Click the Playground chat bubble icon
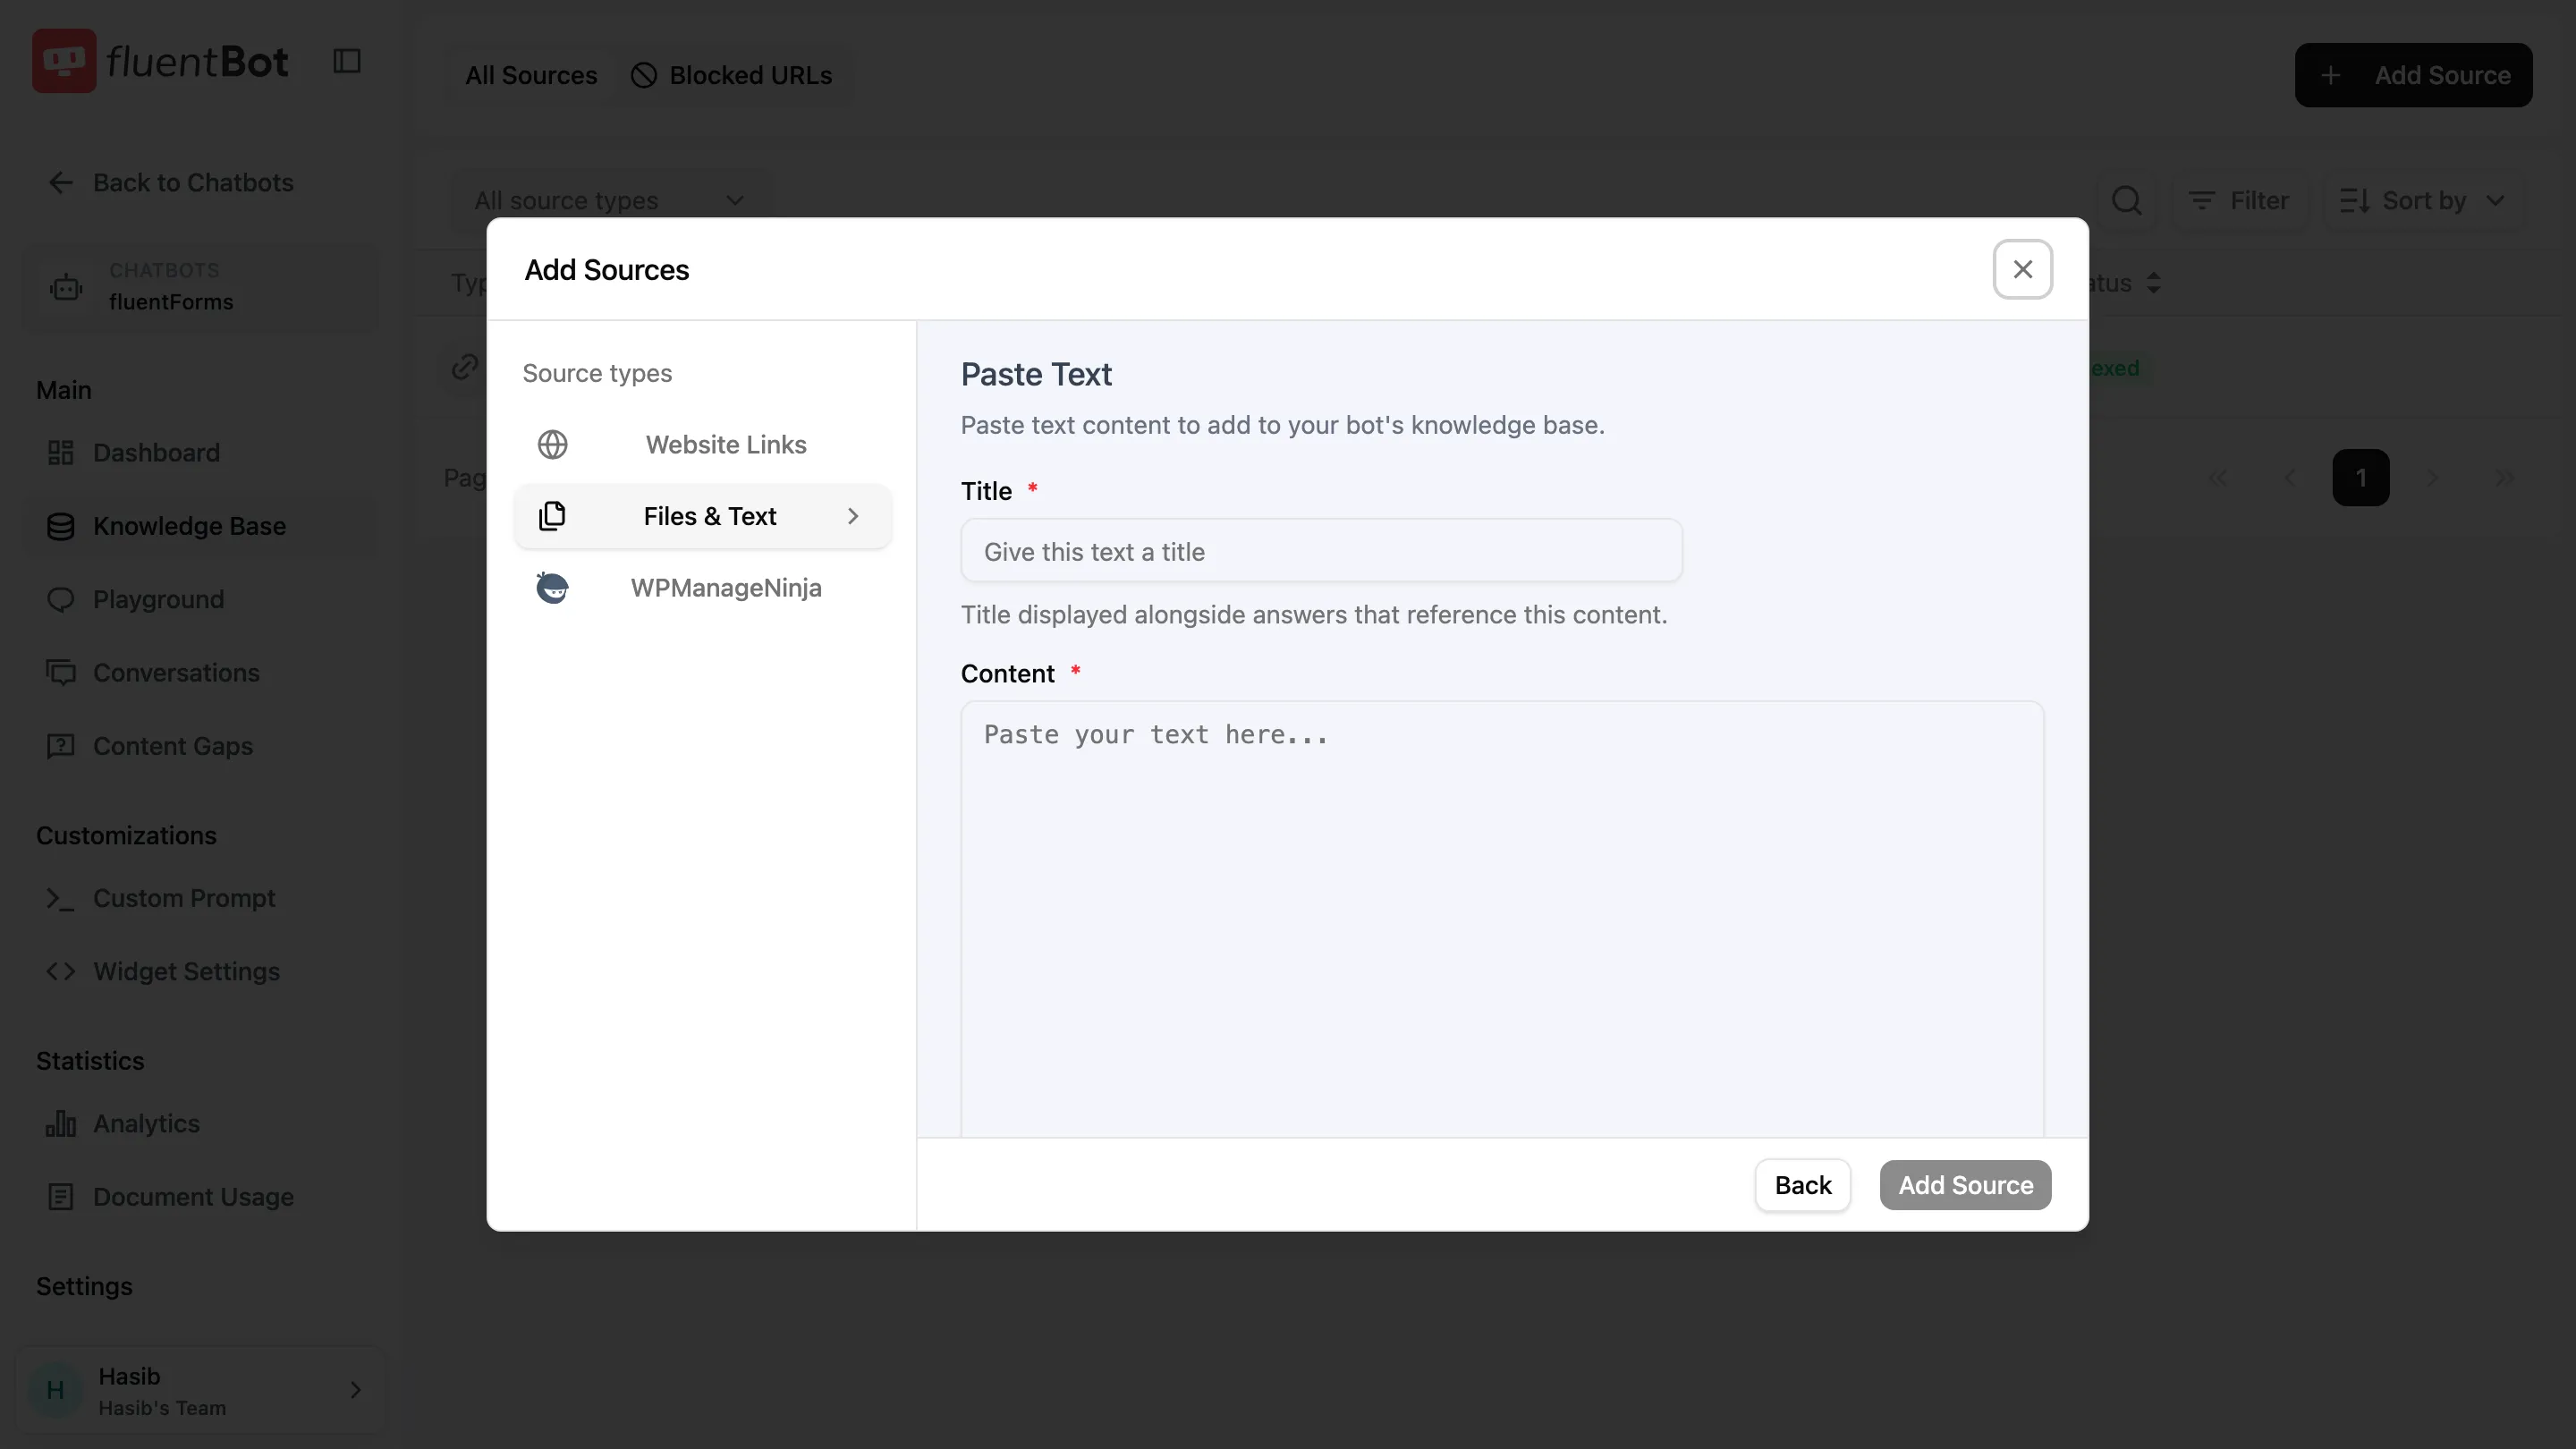The width and height of the screenshot is (2576, 1449). click(61, 600)
